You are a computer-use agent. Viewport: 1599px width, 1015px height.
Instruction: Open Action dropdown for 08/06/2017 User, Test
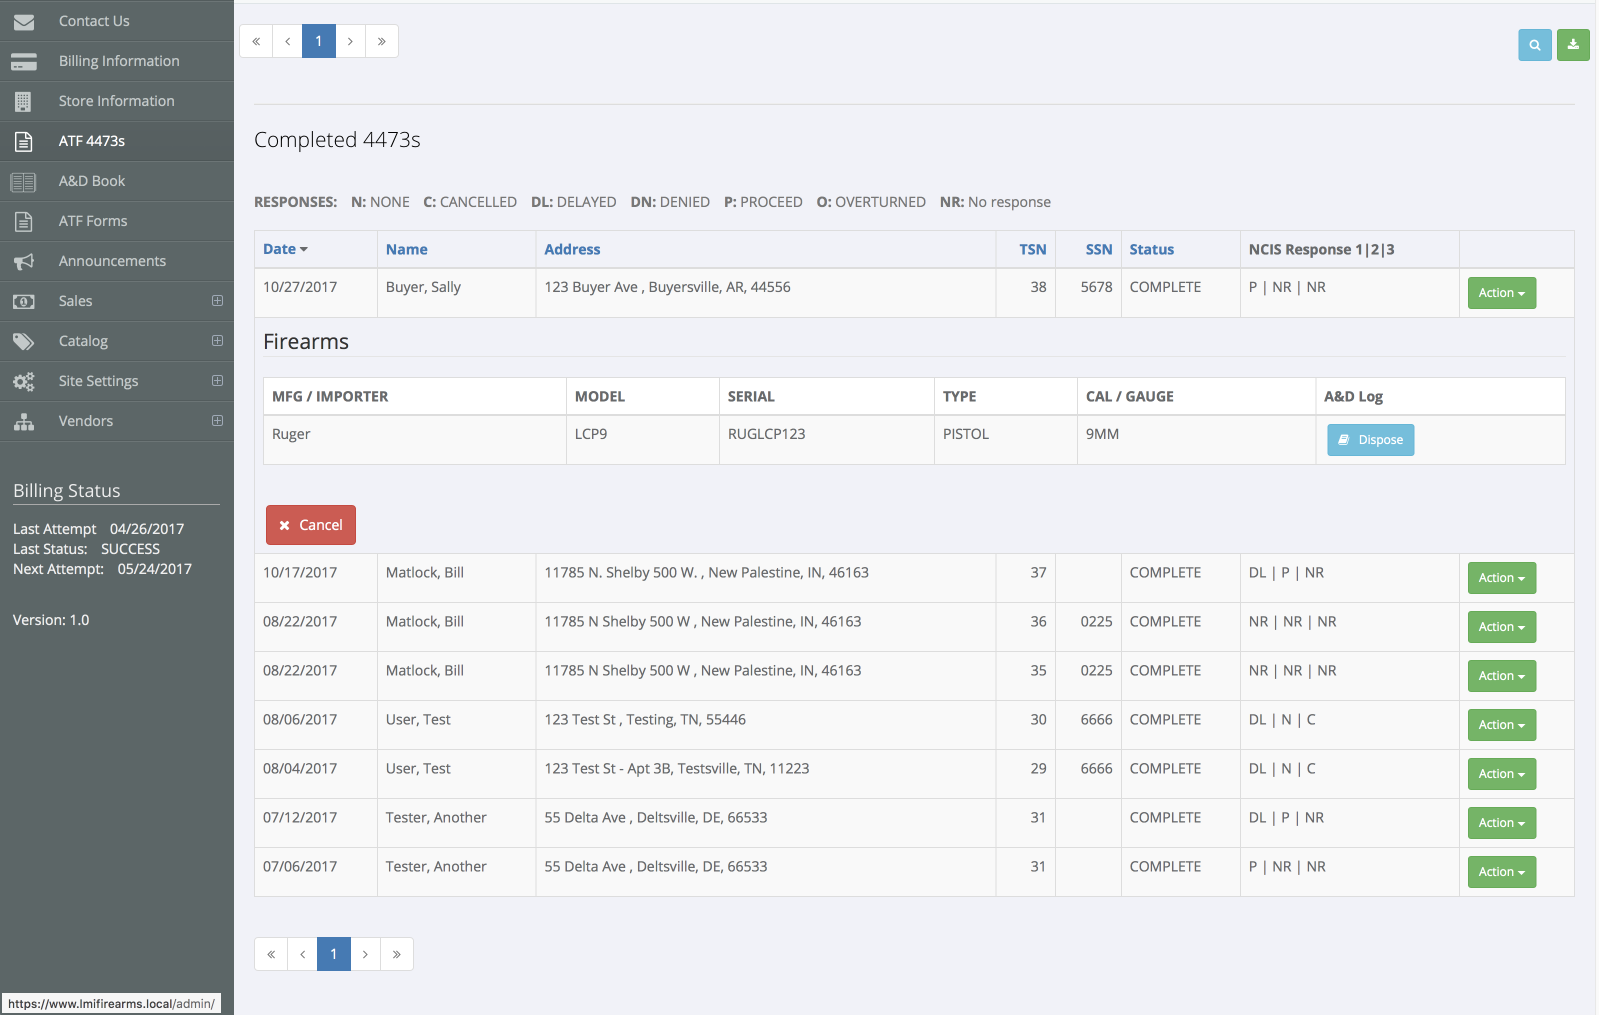point(1502,725)
